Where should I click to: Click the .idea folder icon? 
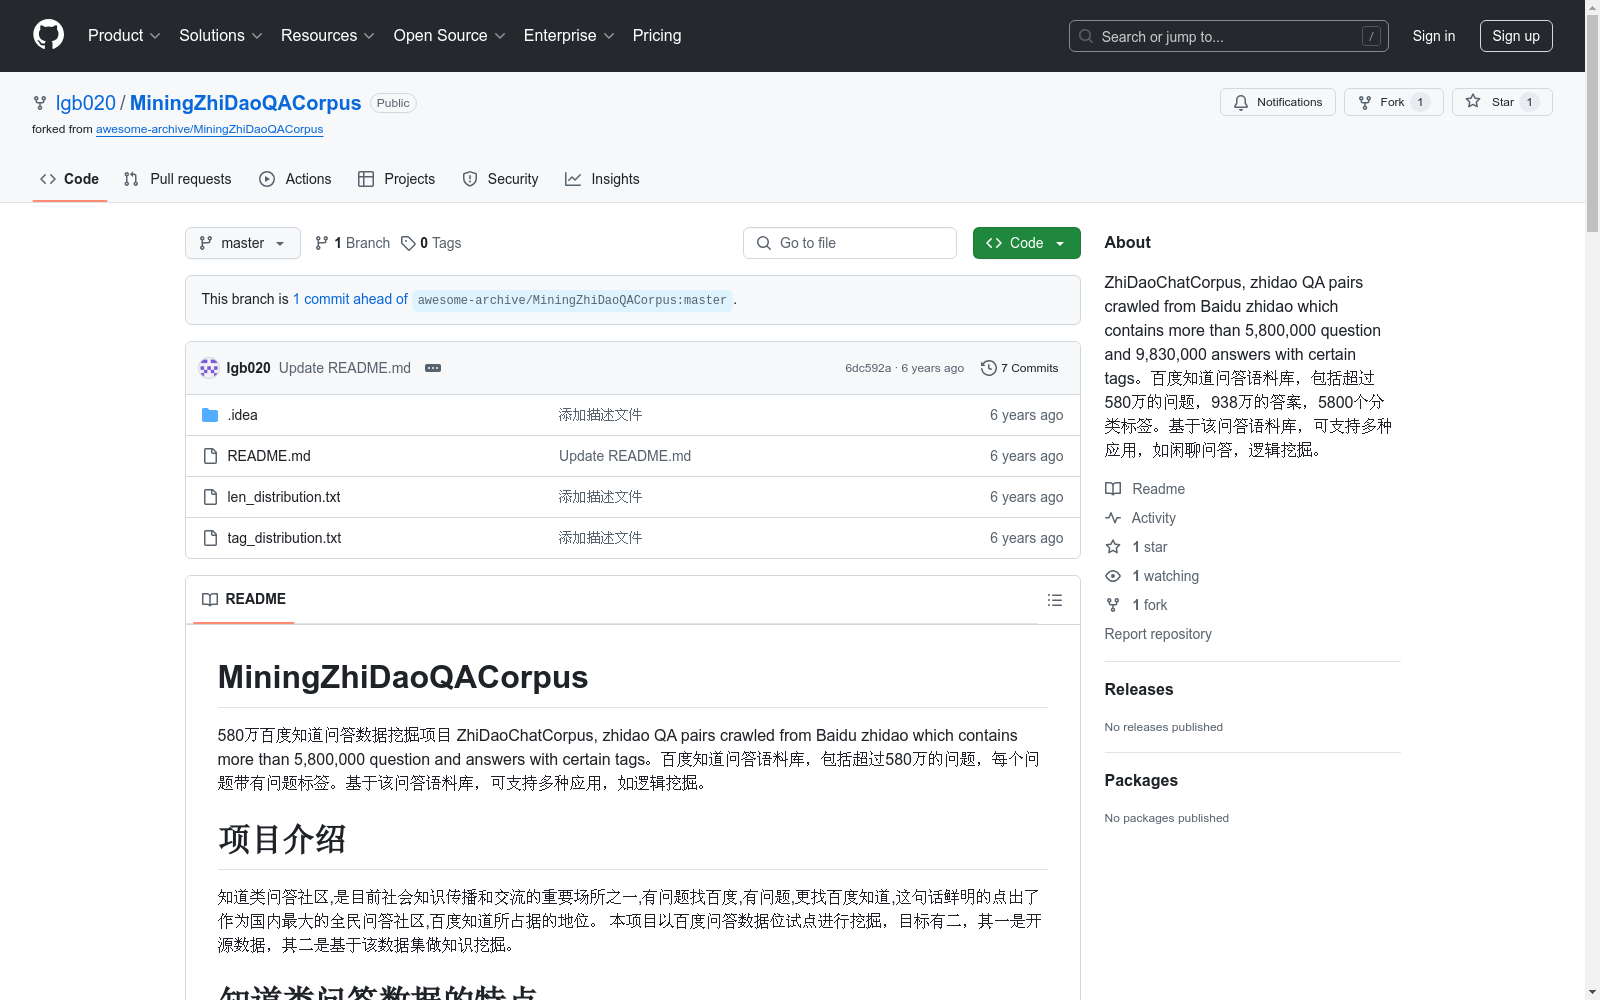coord(210,415)
